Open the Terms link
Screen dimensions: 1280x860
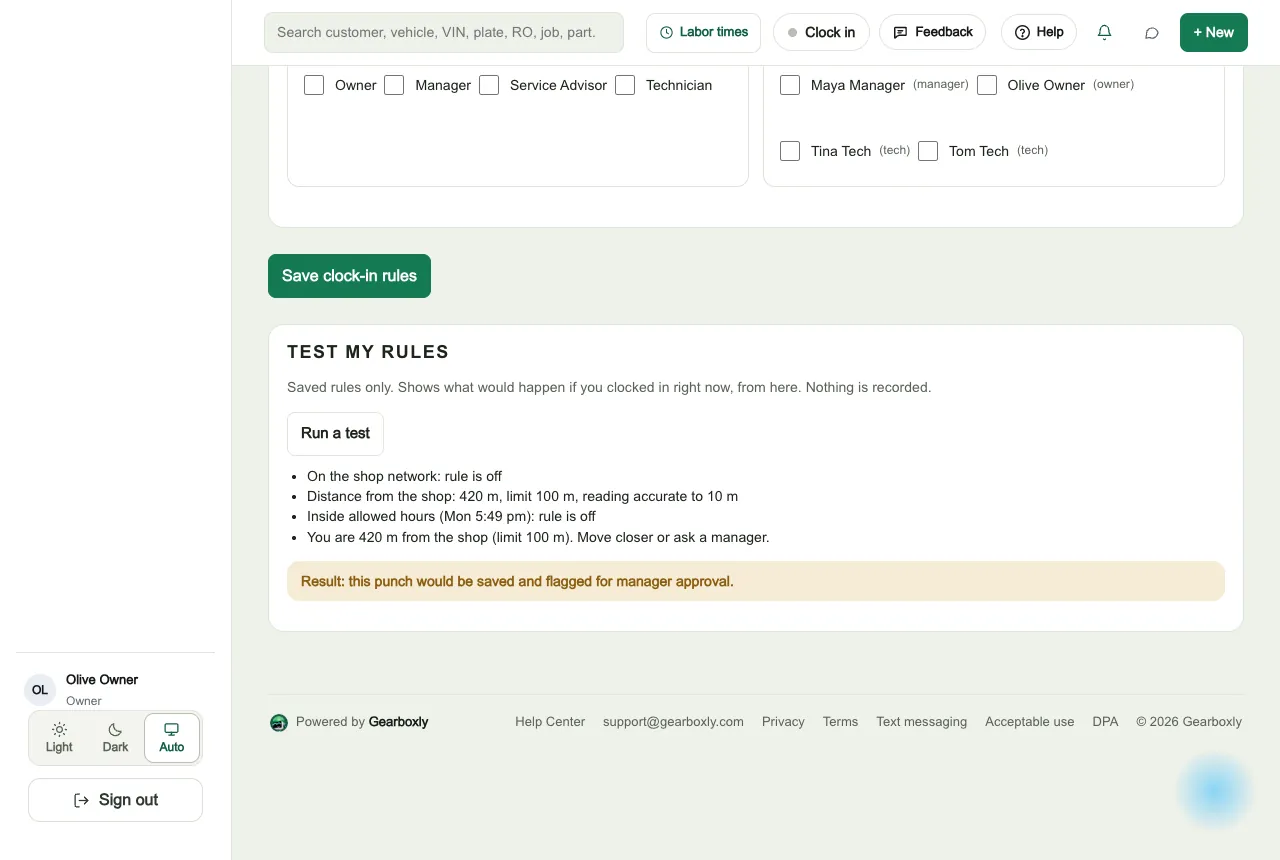pos(840,722)
